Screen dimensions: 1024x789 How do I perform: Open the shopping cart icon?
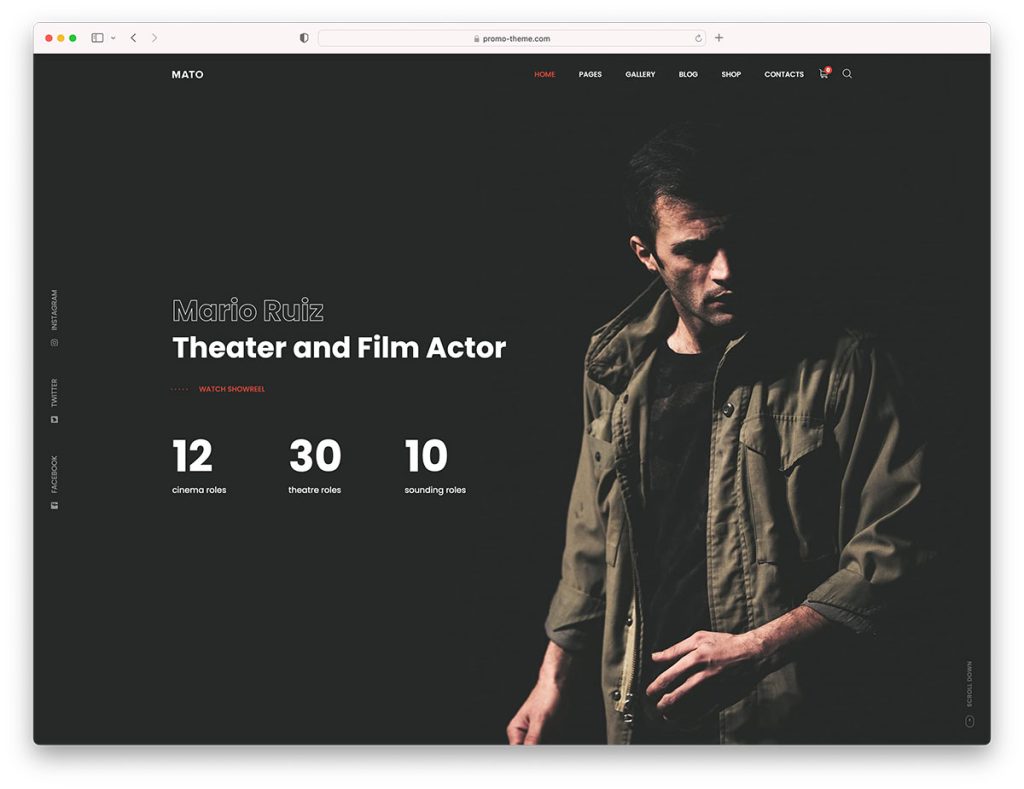(823, 75)
